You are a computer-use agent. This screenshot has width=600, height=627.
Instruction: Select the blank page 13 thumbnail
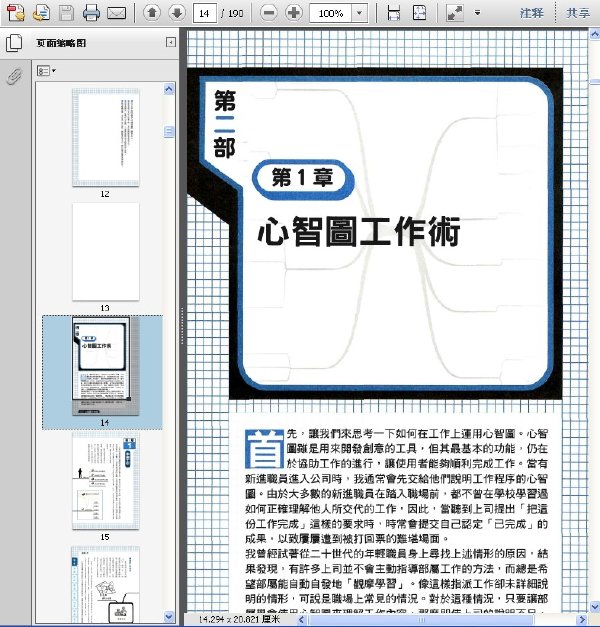click(106, 252)
